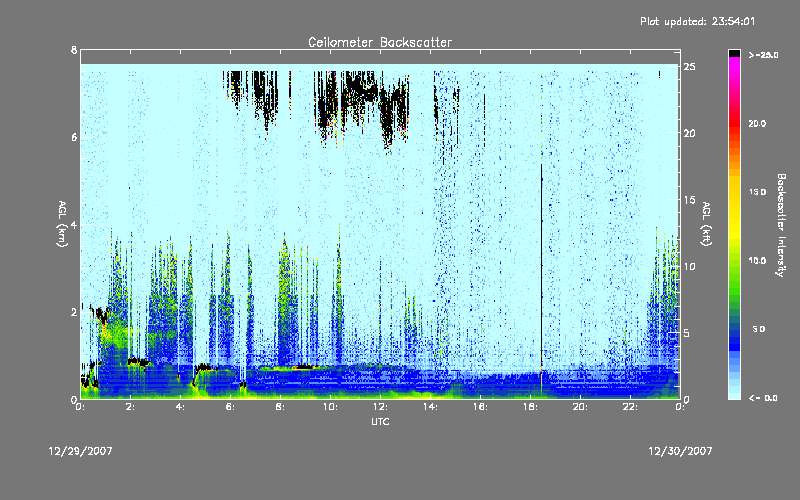Click the '18:' UTC hour tick
The height and width of the screenshot is (500, 800).
tap(531, 407)
